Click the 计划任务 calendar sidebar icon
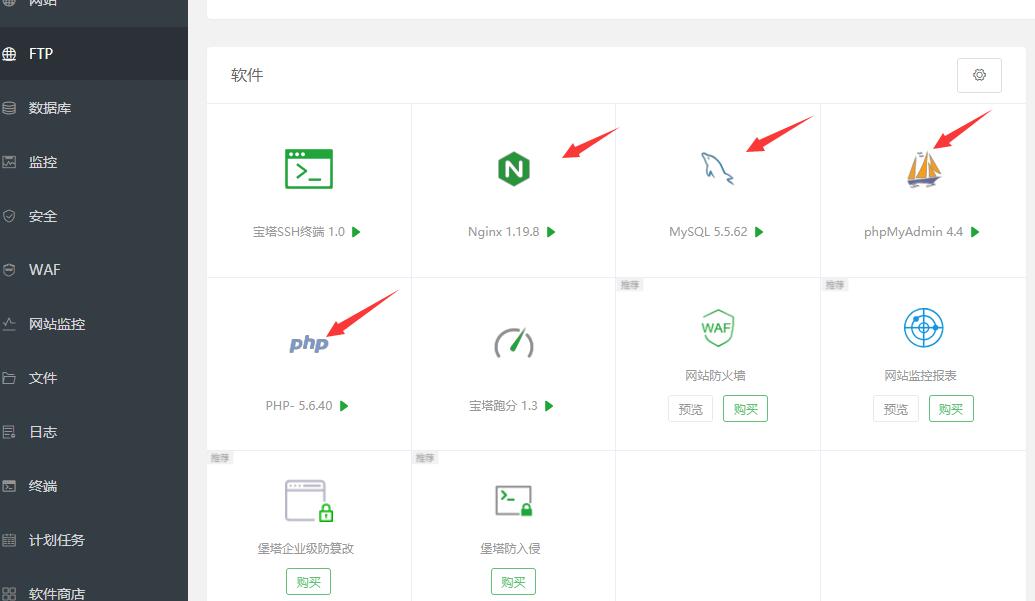 pos(9,540)
